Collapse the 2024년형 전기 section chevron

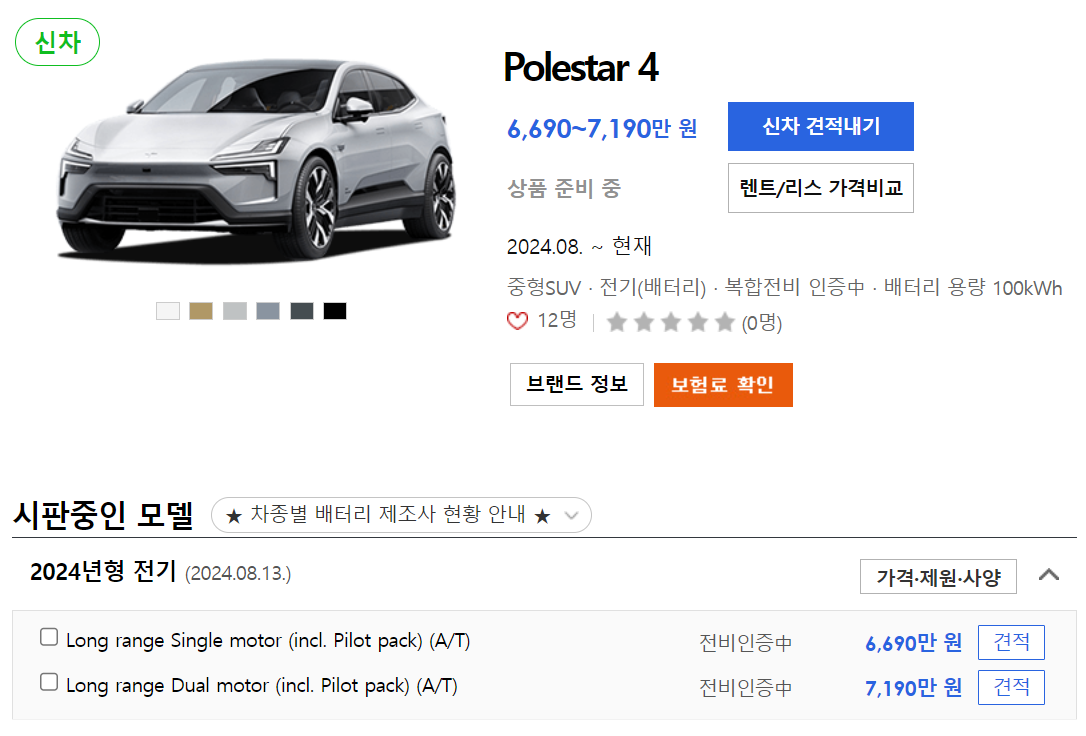tap(1049, 575)
